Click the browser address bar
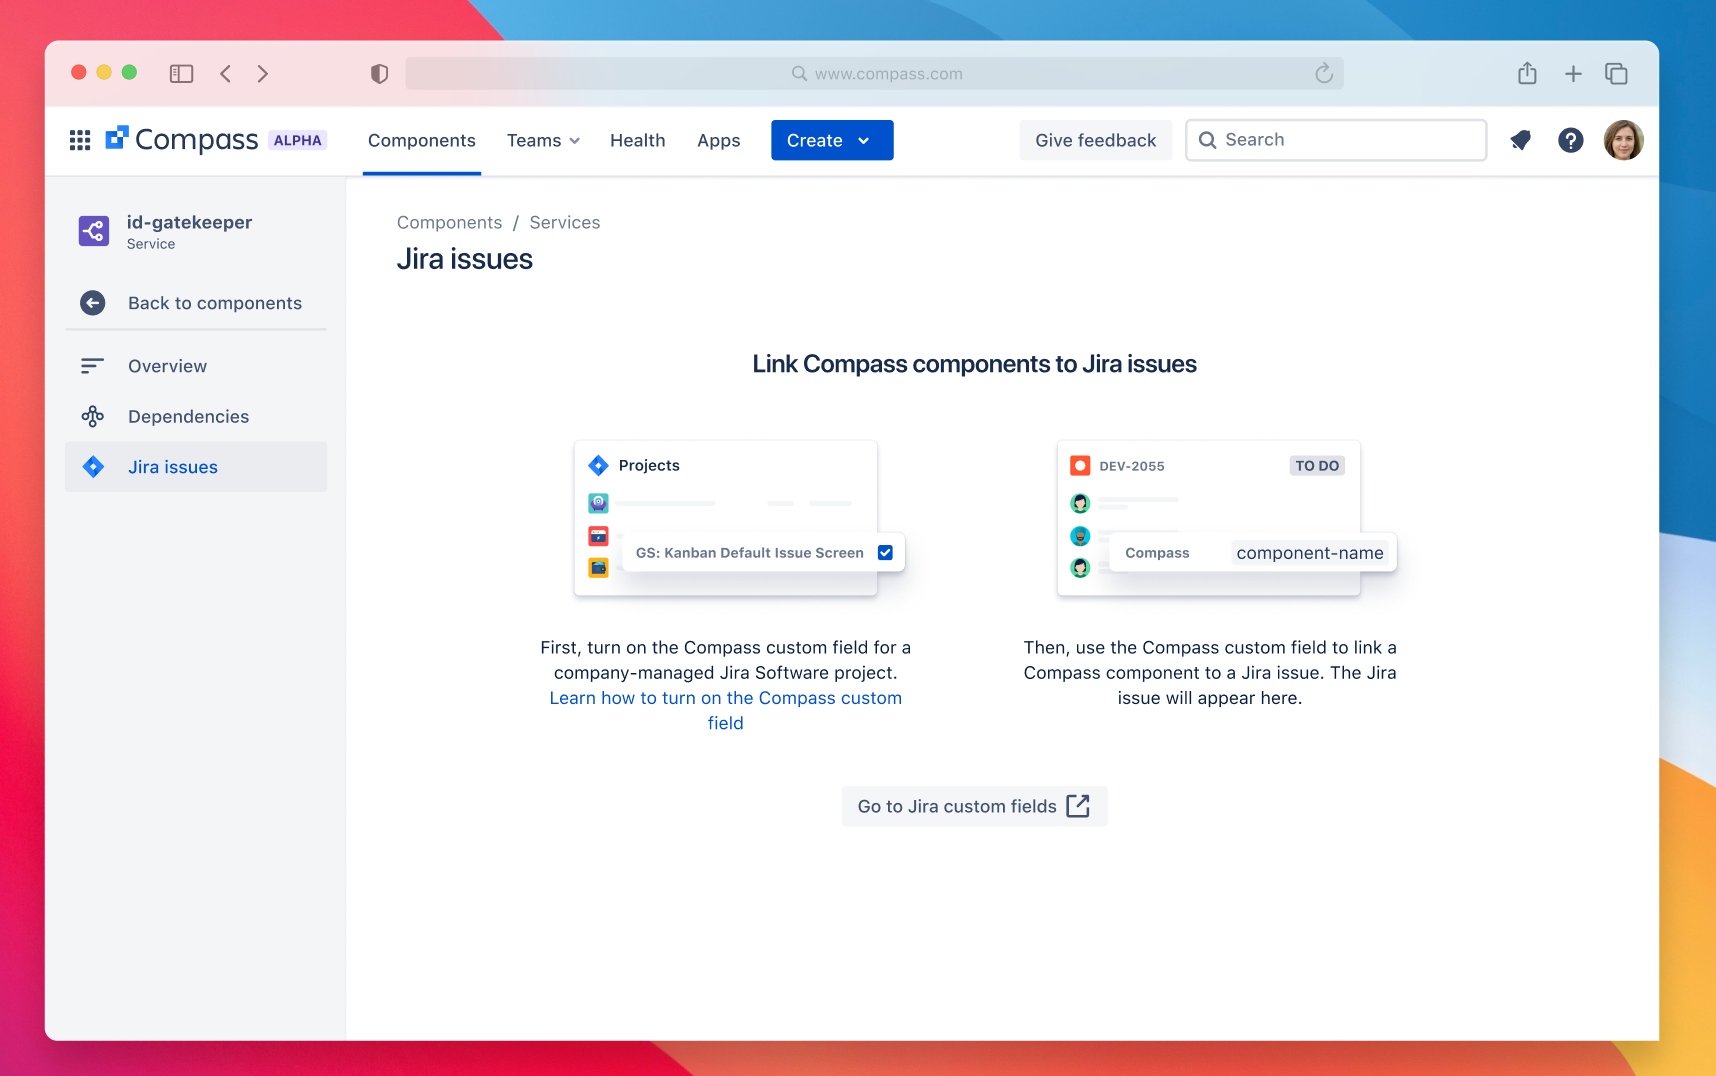This screenshot has height=1076, width=1716. tap(875, 74)
